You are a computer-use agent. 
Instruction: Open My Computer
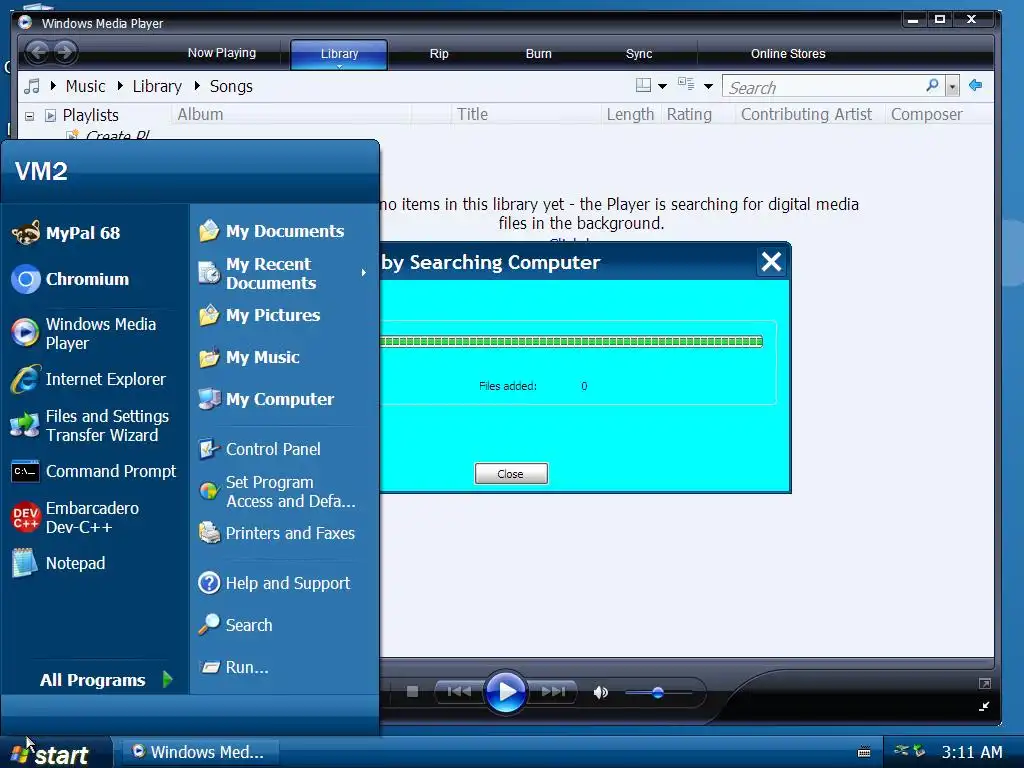point(282,399)
